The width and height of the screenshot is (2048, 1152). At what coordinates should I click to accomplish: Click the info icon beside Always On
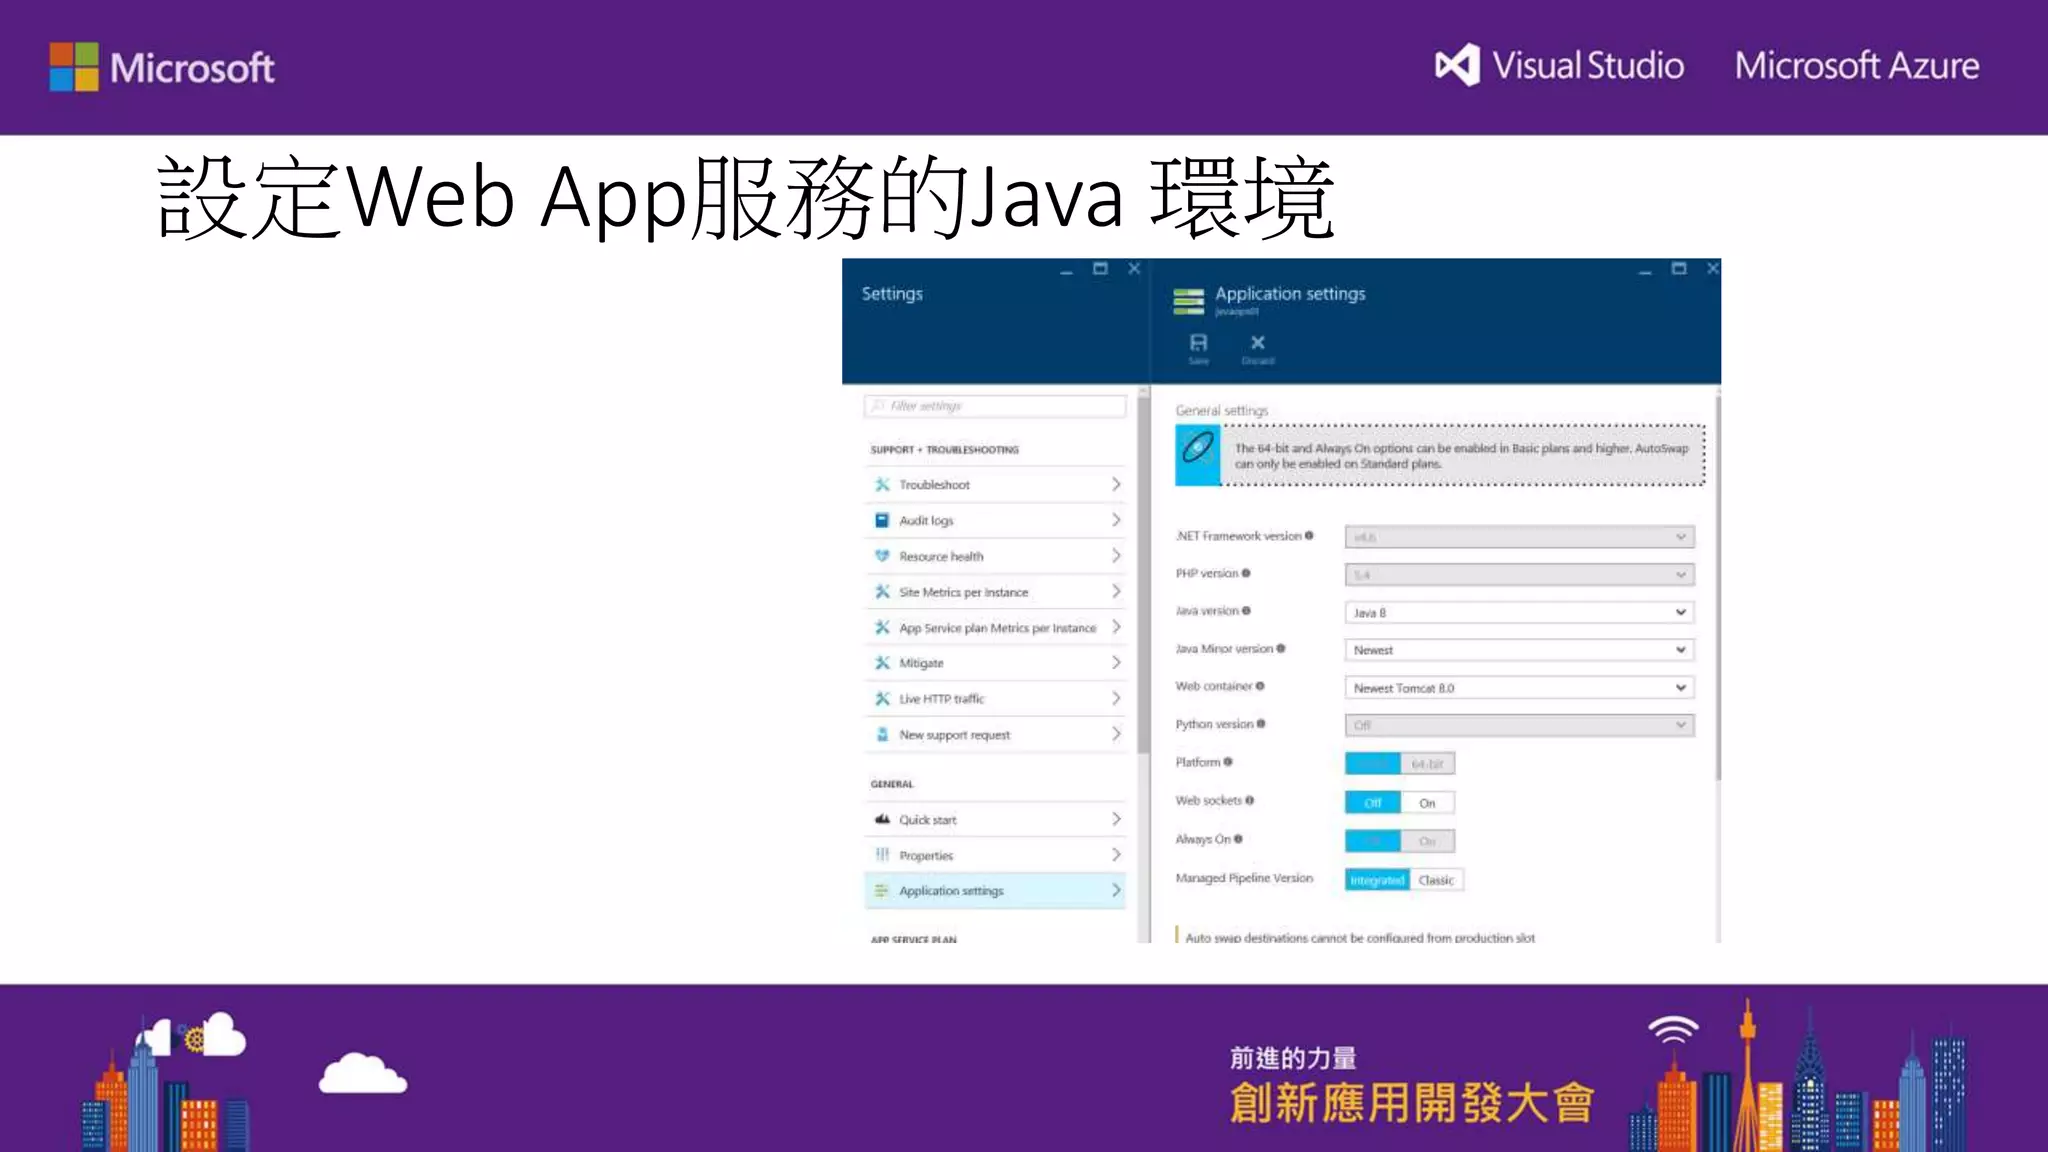click(x=1238, y=839)
